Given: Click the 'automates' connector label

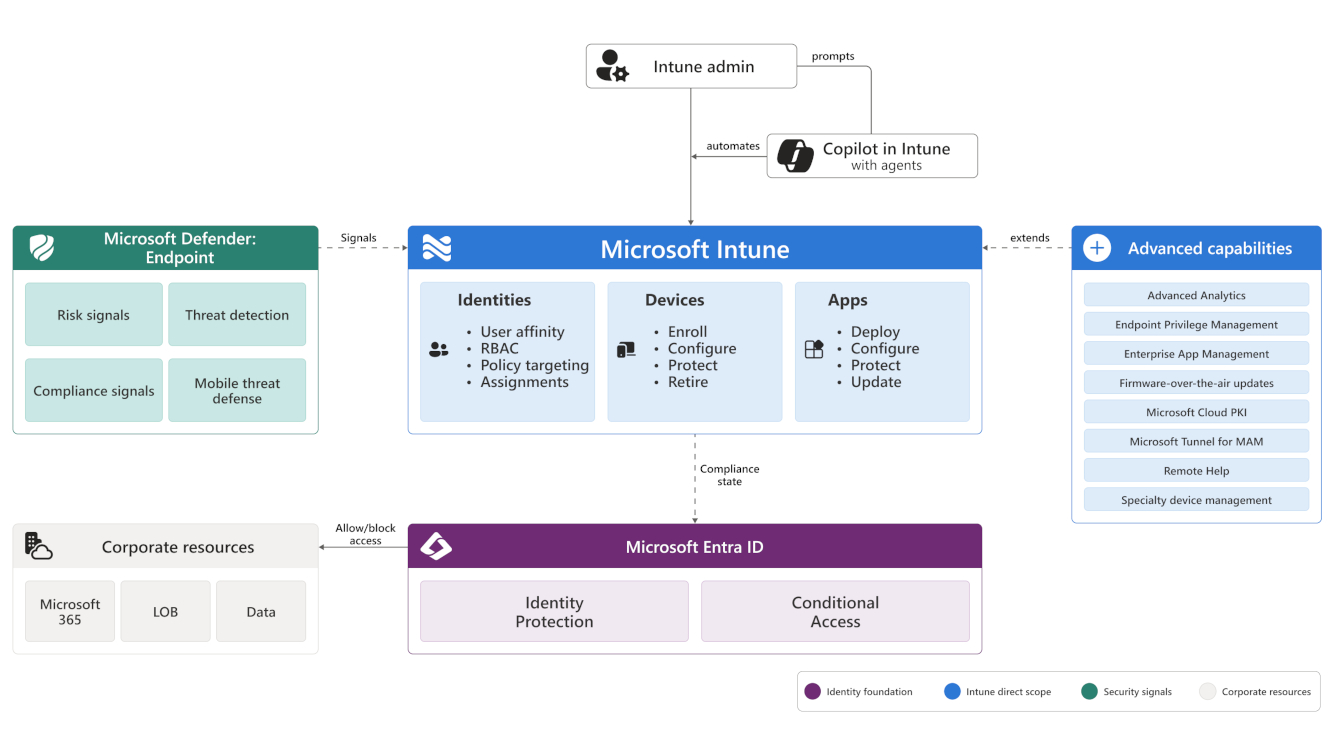Looking at the screenshot, I should coord(733,146).
